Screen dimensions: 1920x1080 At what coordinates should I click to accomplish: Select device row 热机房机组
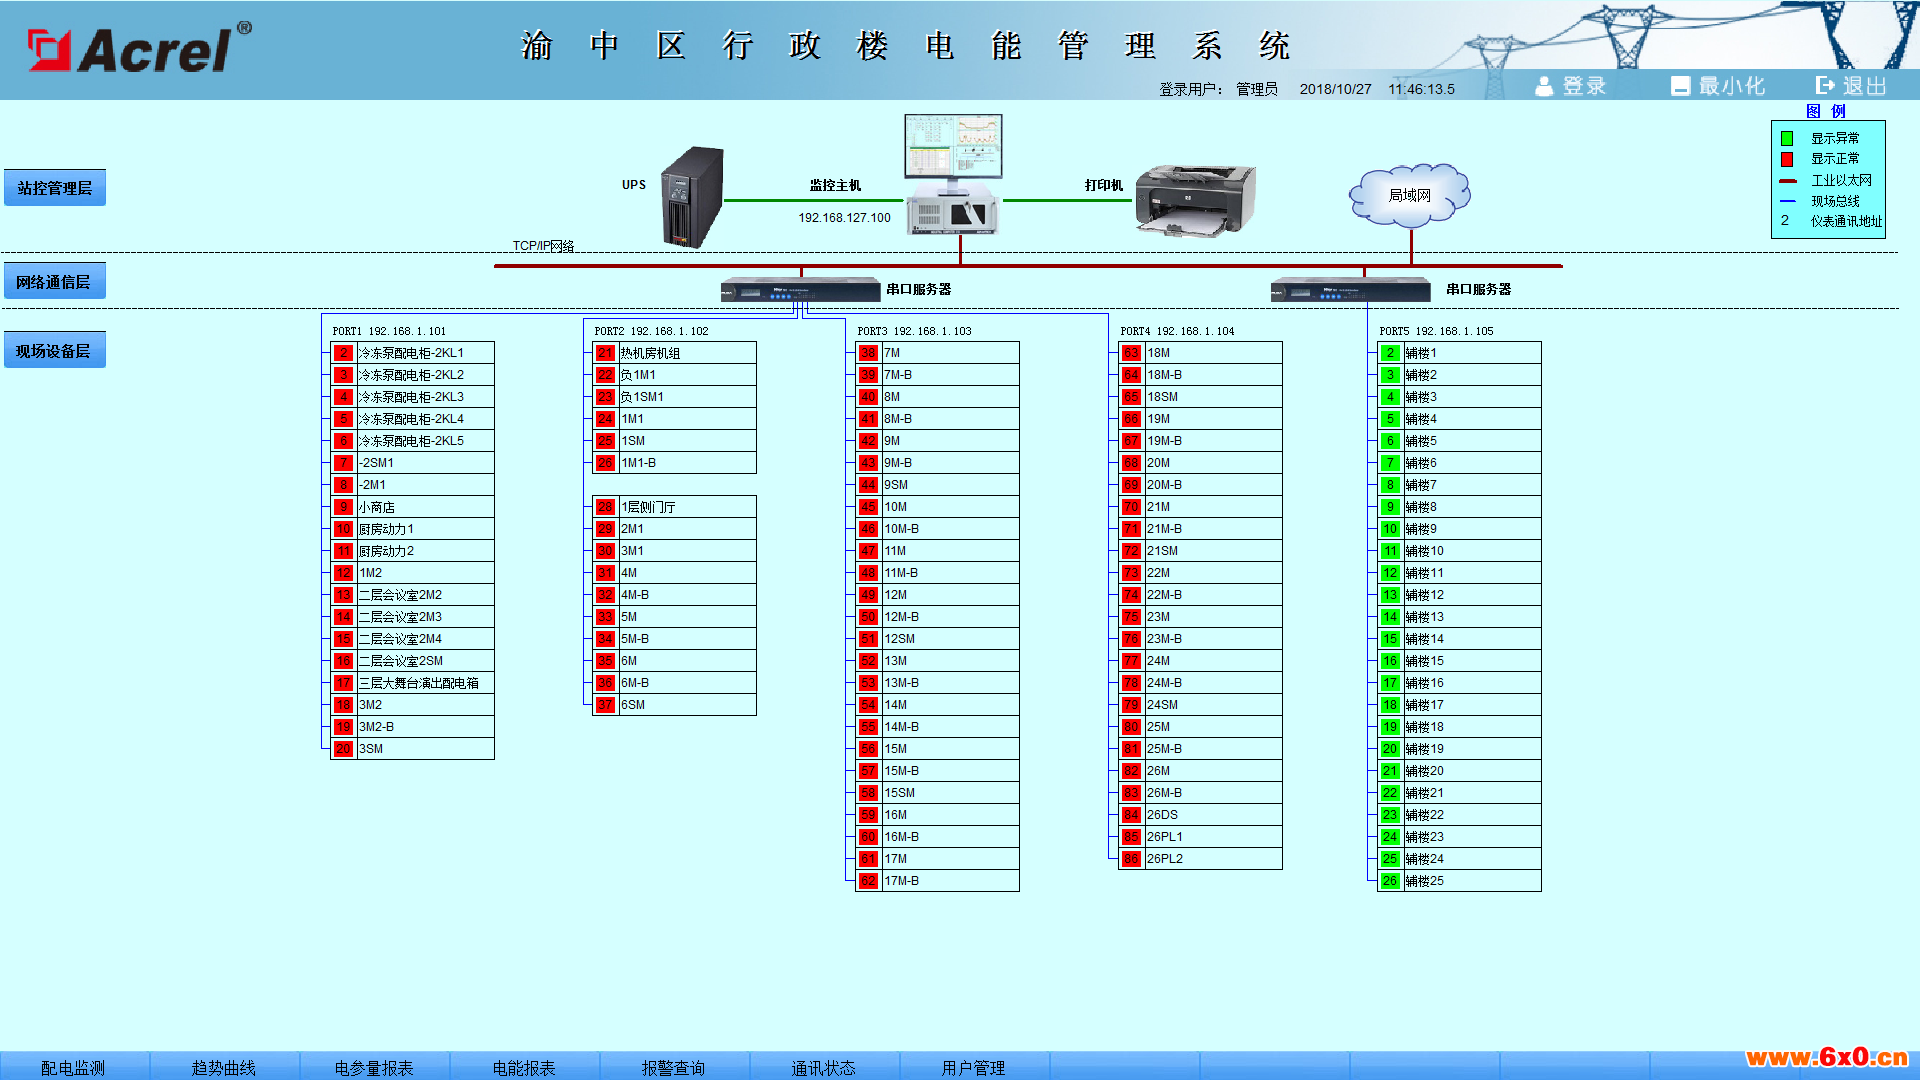click(x=675, y=353)
